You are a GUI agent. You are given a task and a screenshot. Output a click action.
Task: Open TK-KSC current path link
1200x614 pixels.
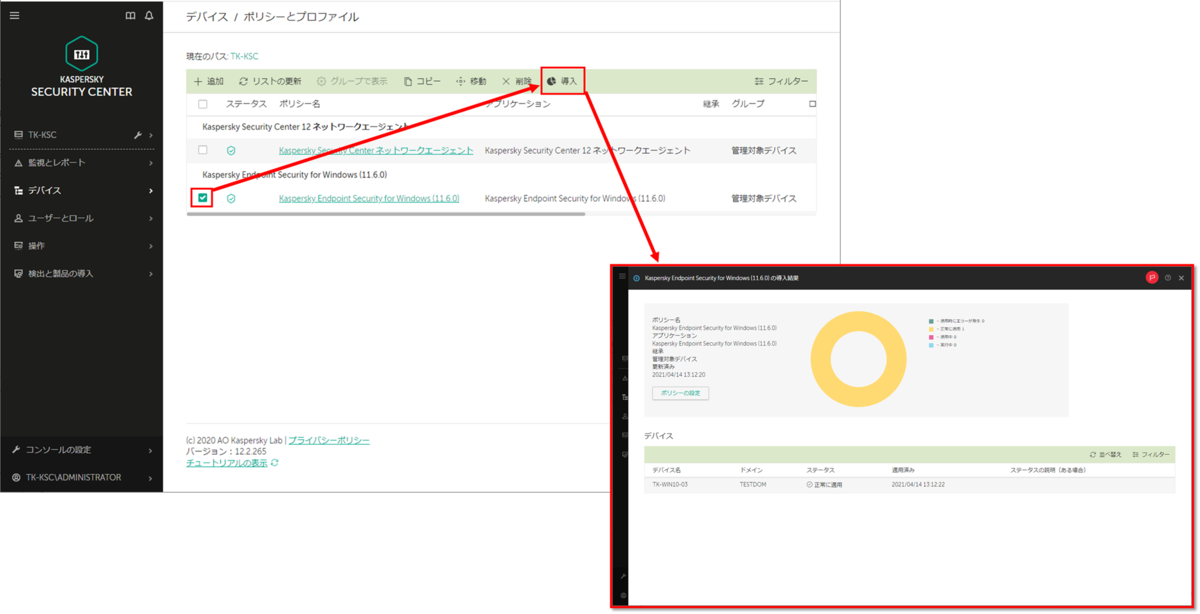pyautogui.click(x=244, y=56)
